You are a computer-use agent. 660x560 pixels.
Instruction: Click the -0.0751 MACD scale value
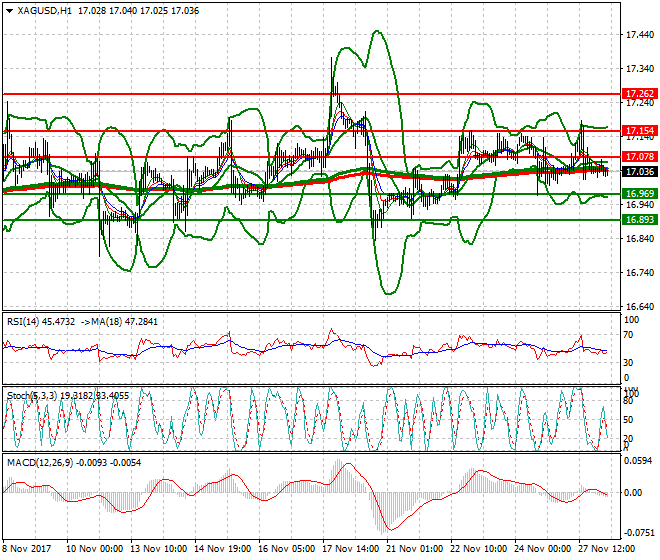[639, 532]
